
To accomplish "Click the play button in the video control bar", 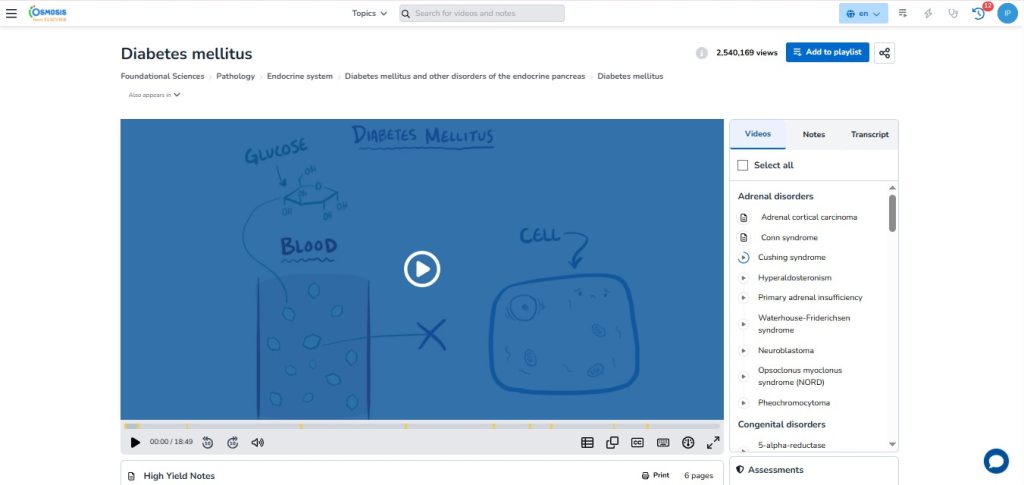I will click(135, 443).
